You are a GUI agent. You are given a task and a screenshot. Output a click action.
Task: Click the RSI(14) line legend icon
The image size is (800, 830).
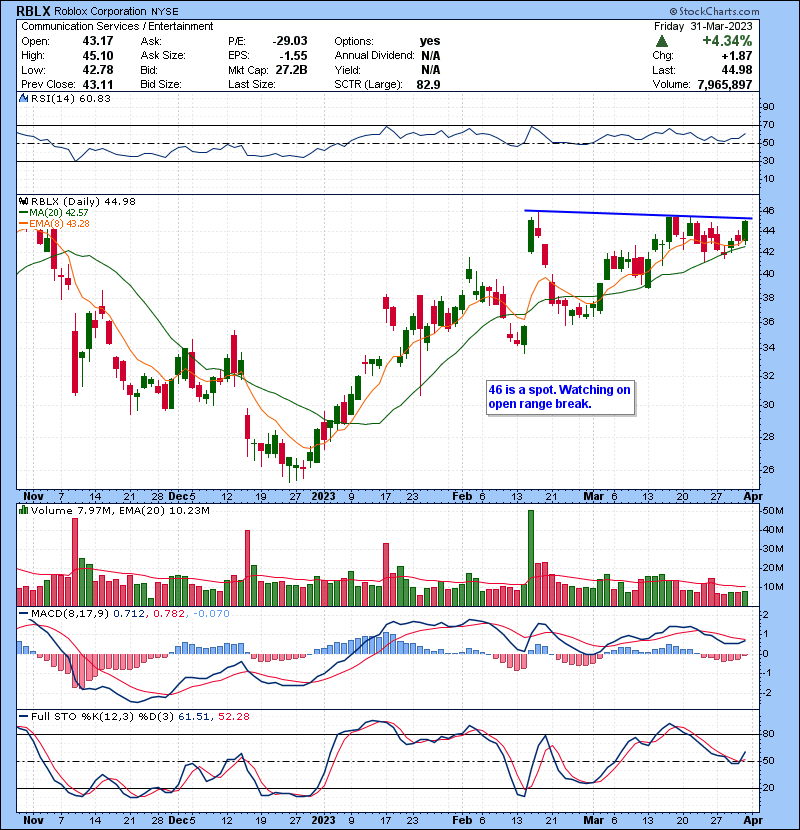click(24, 98)
